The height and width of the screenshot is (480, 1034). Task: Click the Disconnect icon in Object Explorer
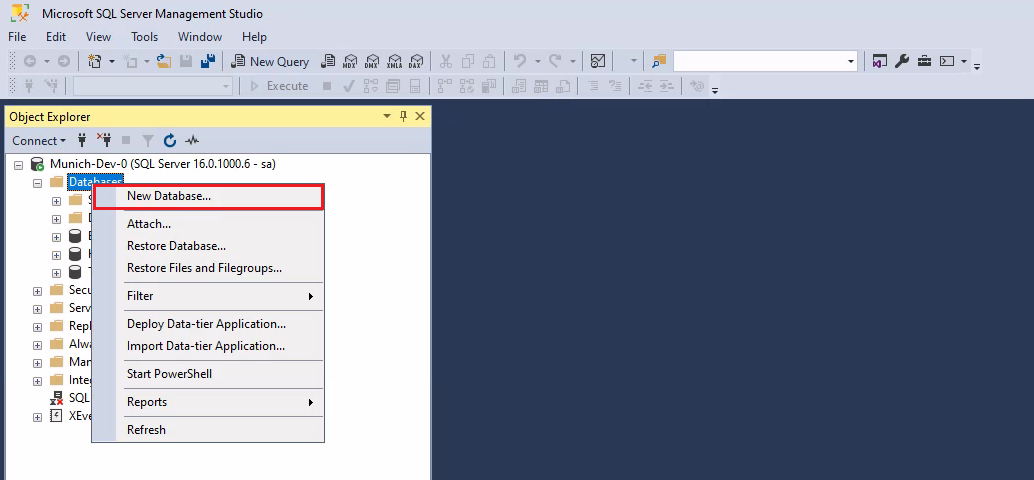[104, 140]
